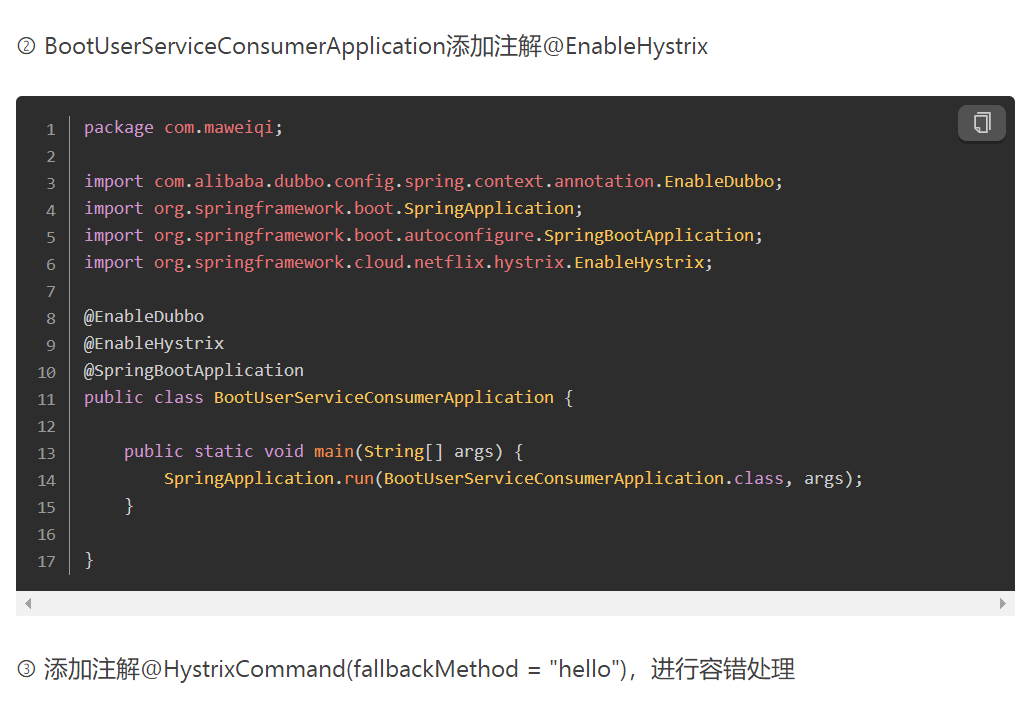Click the 'SpringApplication.run(...)' statement on line 14
This screenshot has width=1022, height=706.
click(513, 479)
